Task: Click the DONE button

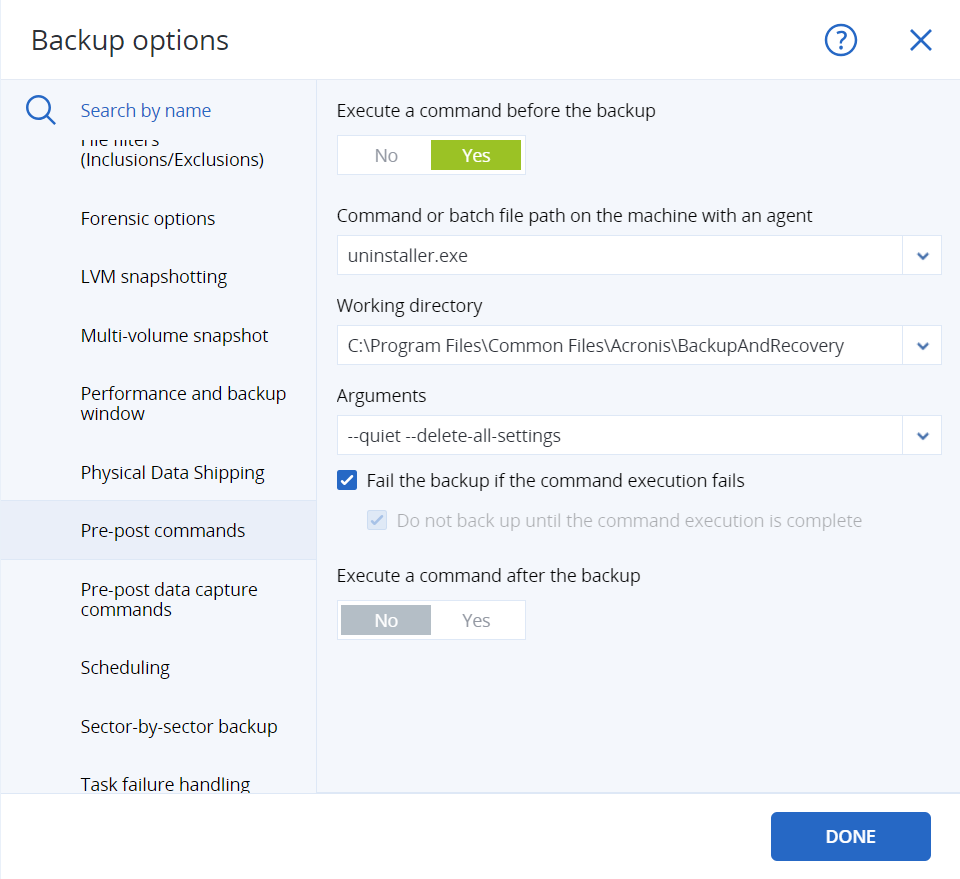Action: (x=850, y=836)
